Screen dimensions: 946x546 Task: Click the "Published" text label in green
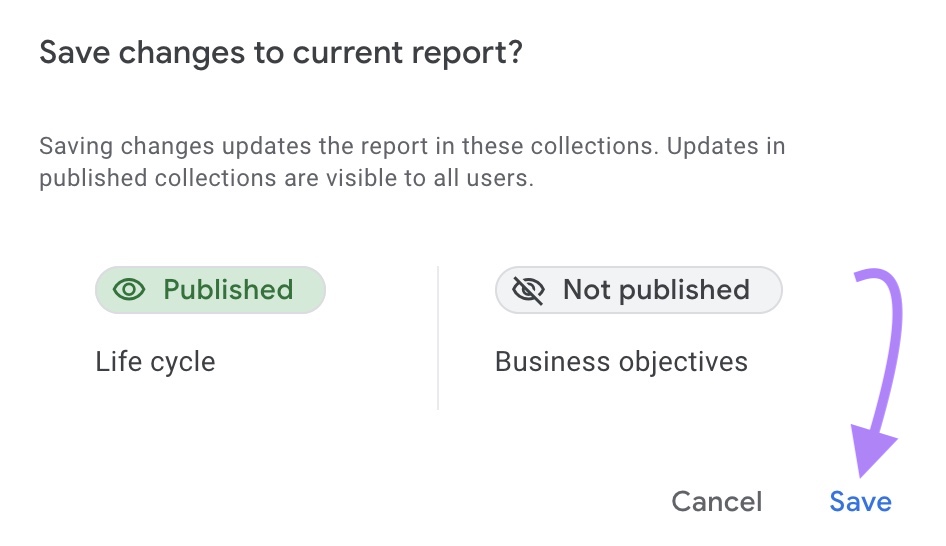point(228,290)
